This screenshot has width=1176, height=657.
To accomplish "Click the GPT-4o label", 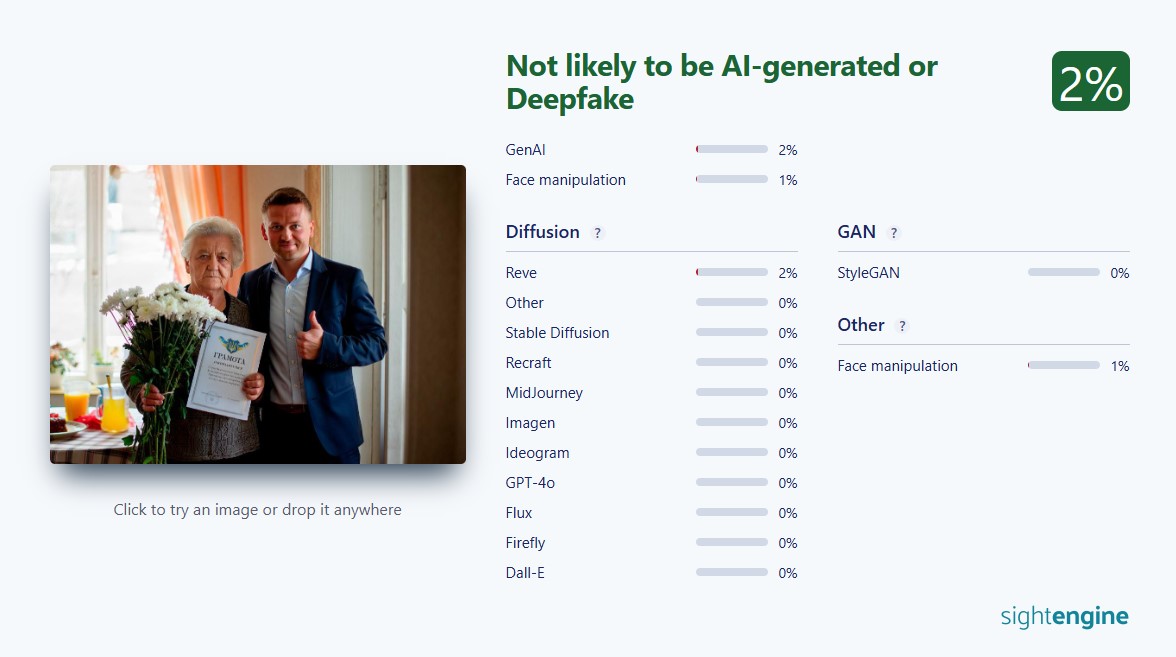I will [530, 483].
